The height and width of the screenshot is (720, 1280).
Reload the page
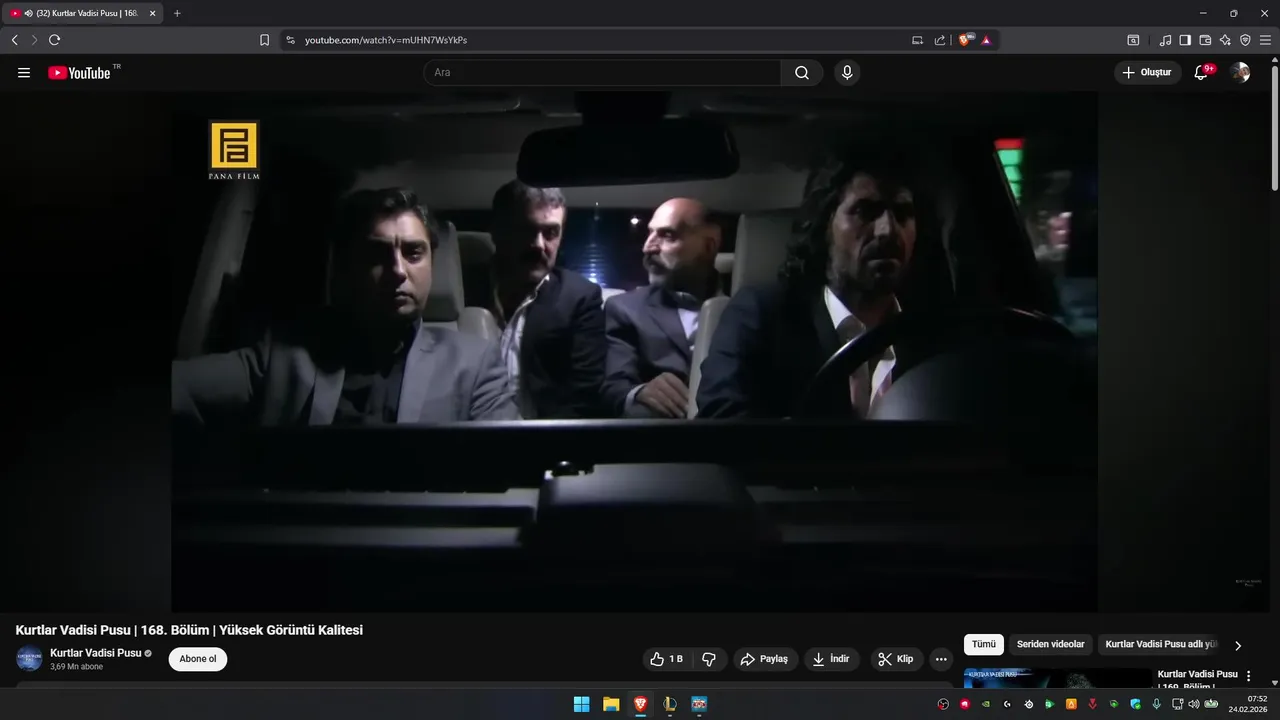54,40
